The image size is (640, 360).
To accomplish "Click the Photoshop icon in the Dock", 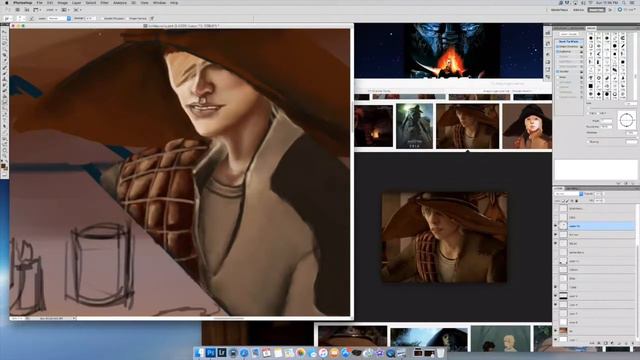I will (x=210, y=352).
